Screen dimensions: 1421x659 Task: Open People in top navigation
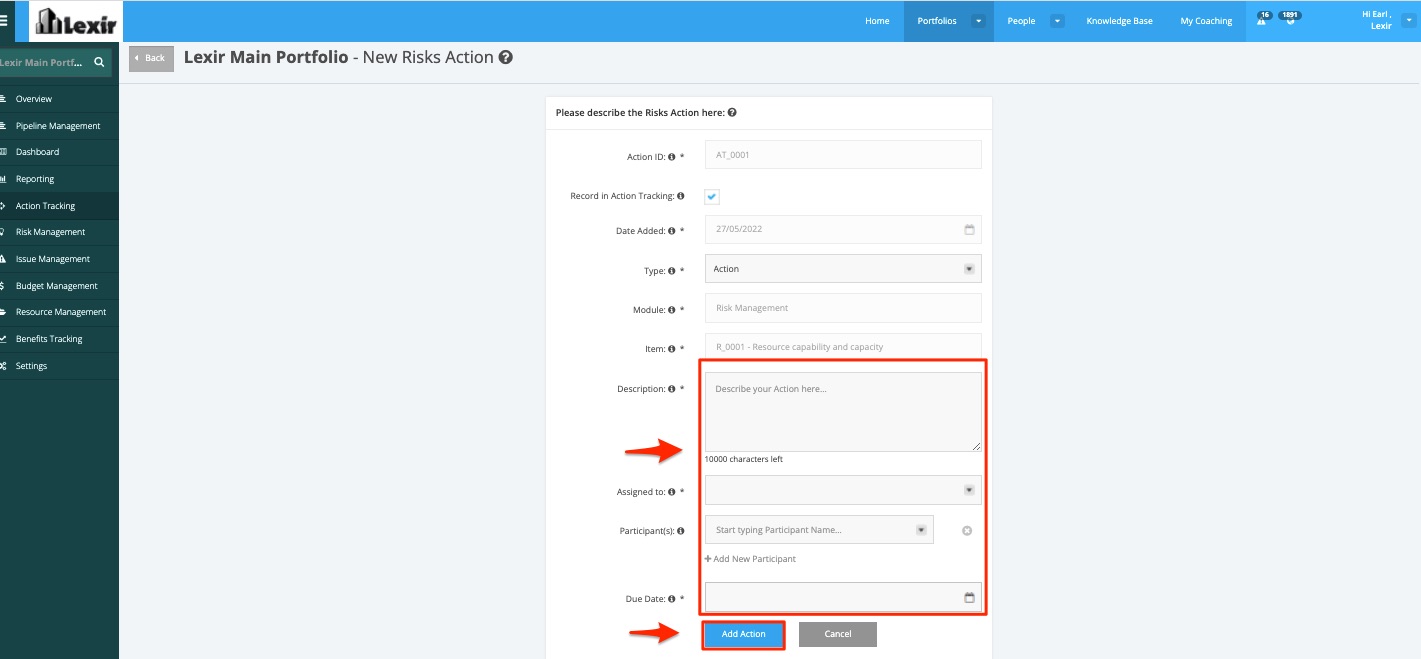point(1021,21)
